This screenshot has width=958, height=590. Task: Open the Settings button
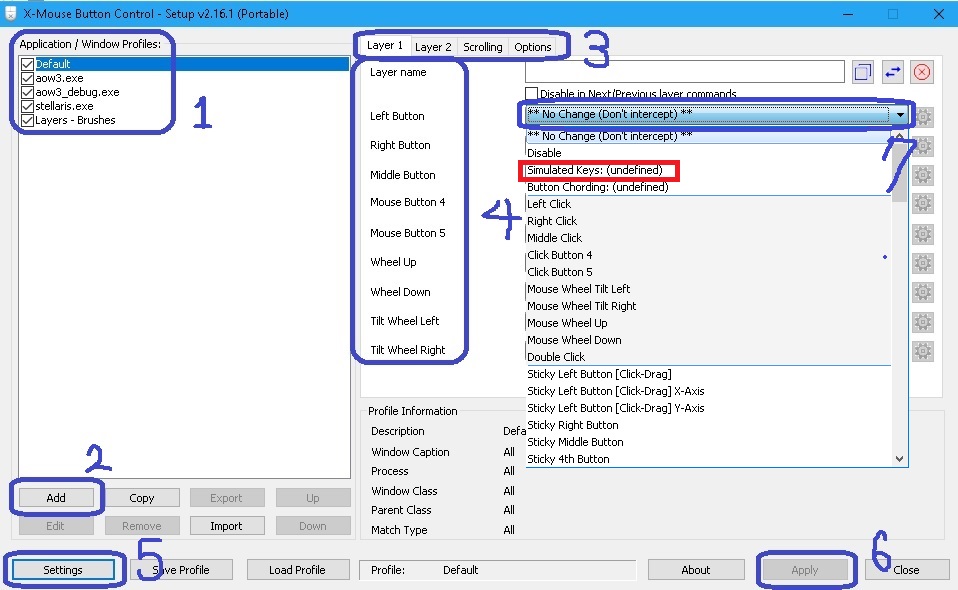point(63,570)
